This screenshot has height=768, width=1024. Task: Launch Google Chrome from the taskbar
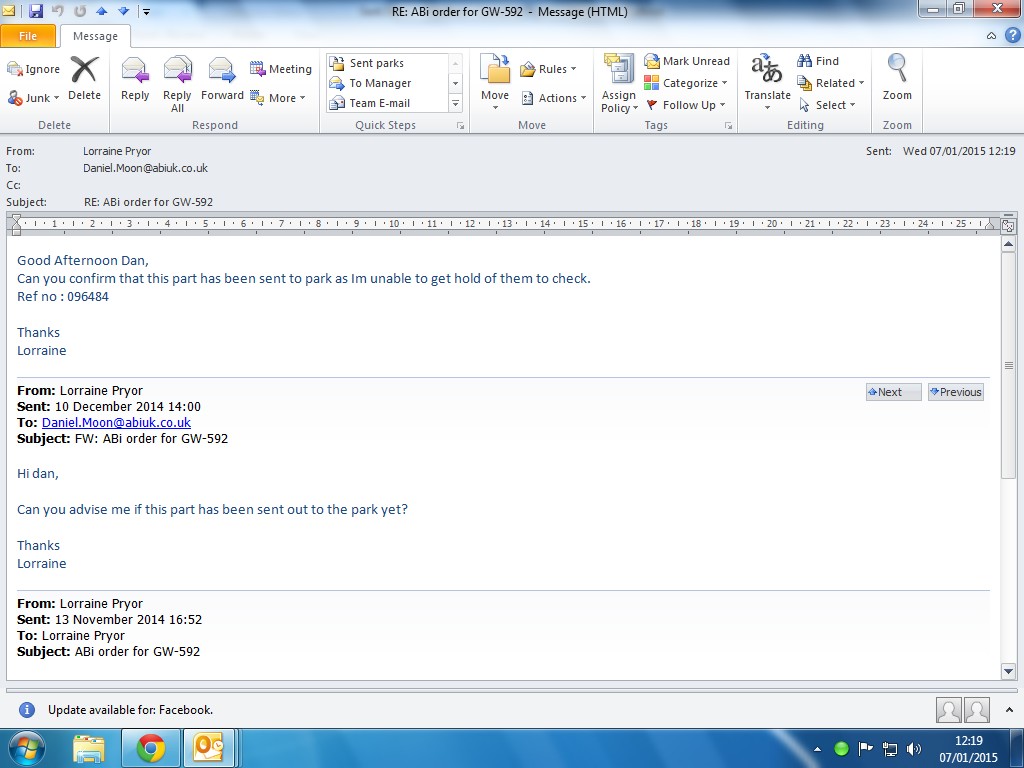[x=151, y=749]
